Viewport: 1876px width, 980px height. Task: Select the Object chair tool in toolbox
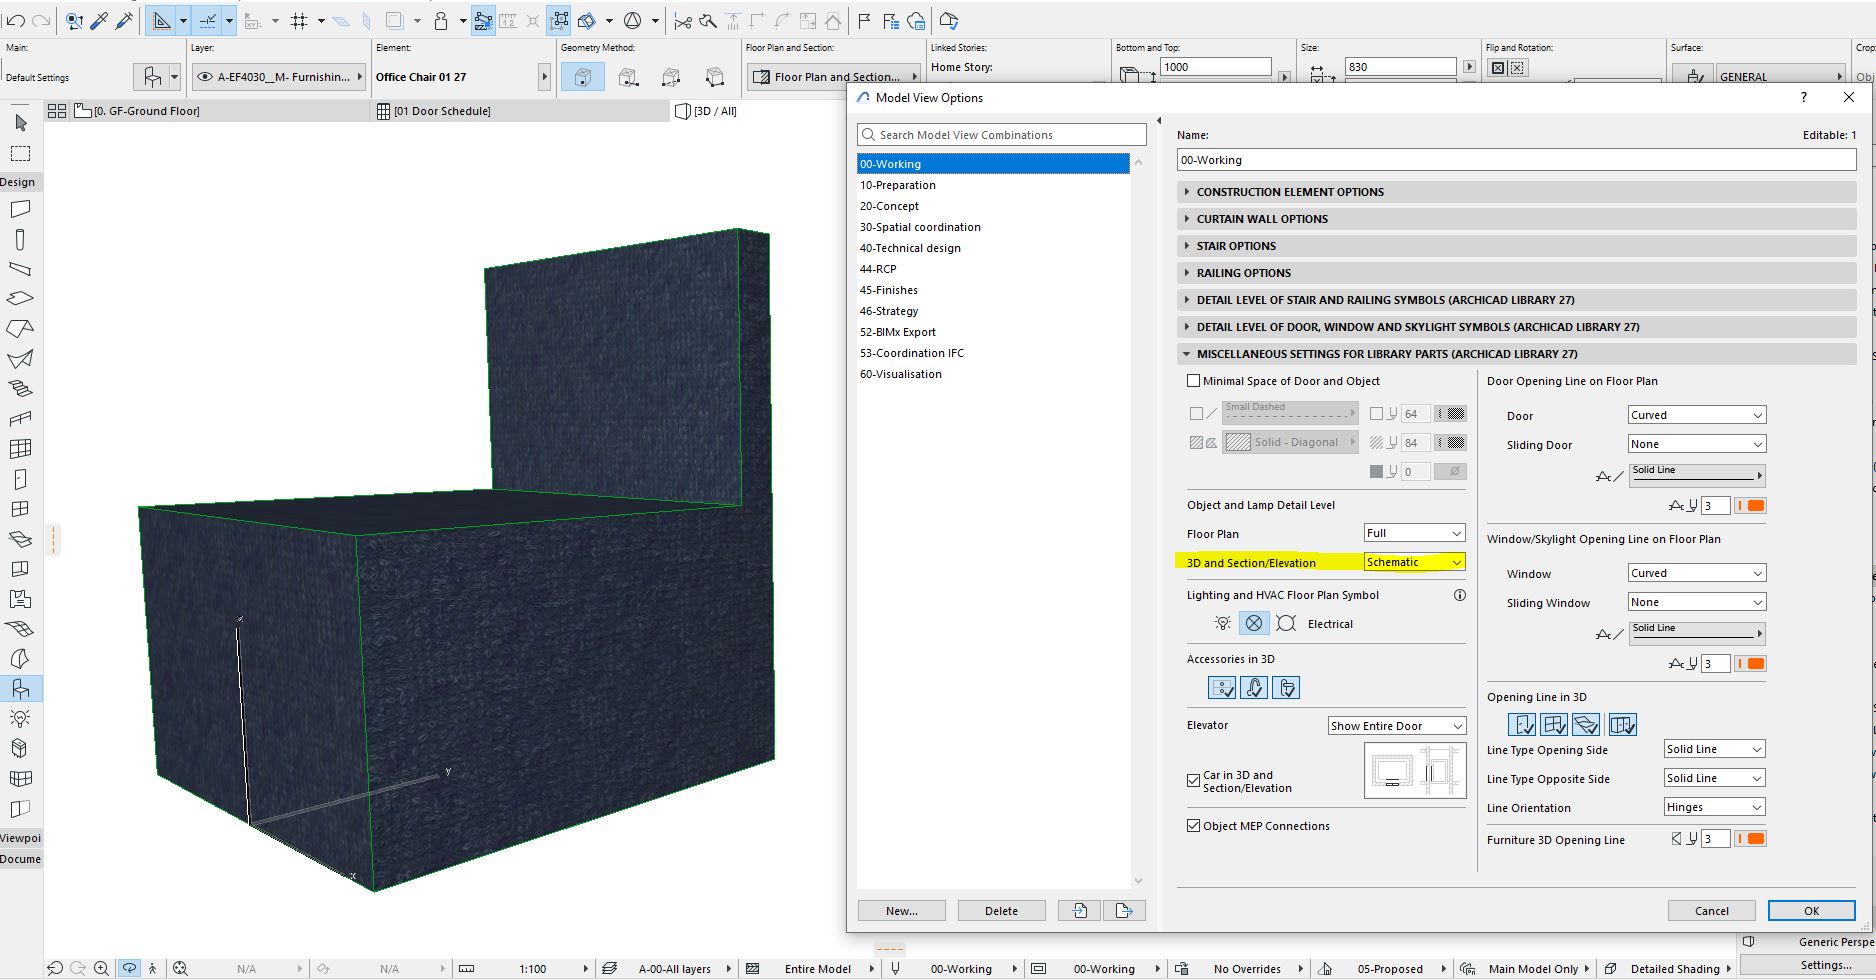pyautogui.click(x=21, y=689)
